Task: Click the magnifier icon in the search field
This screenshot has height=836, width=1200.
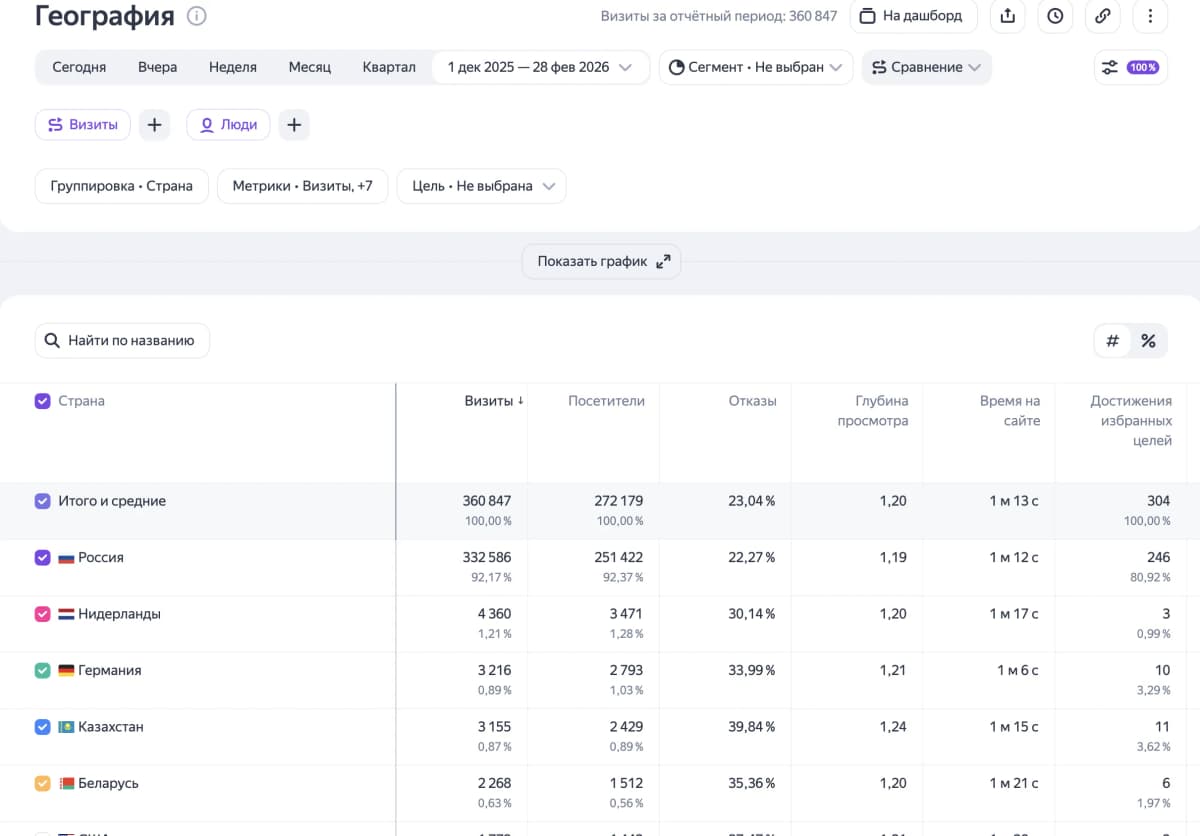Action: coord(52,340)
